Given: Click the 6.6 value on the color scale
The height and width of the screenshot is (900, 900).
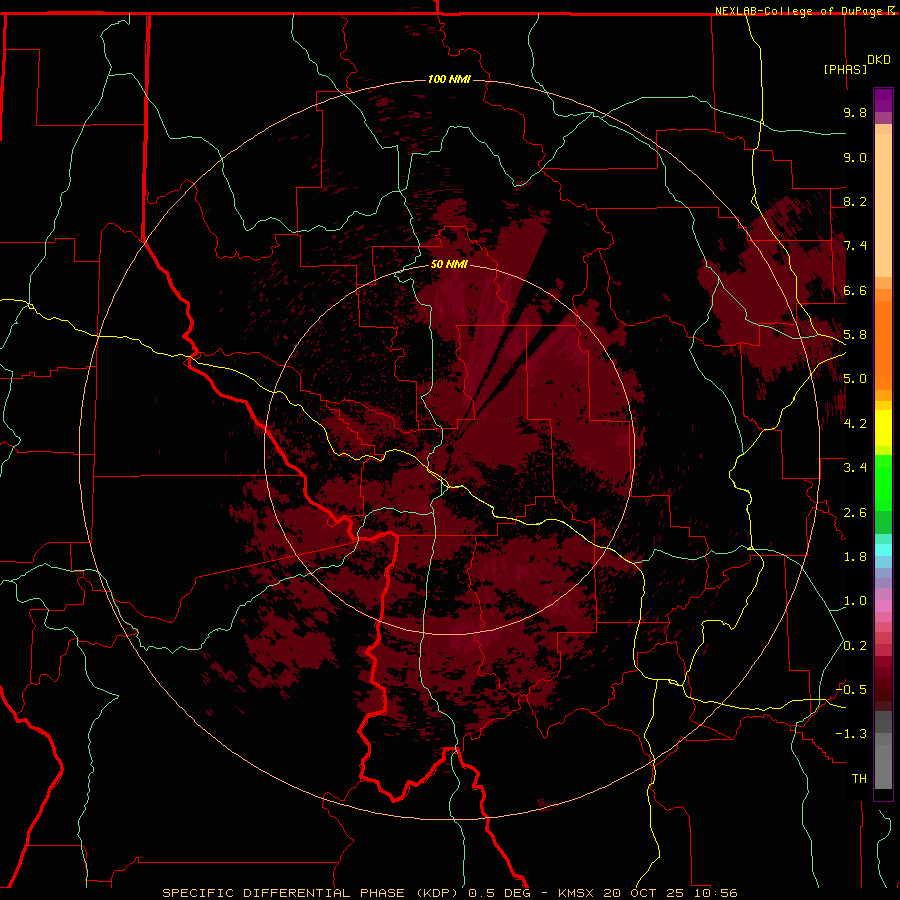Looking at the screenshot, I should coord(855,290).
